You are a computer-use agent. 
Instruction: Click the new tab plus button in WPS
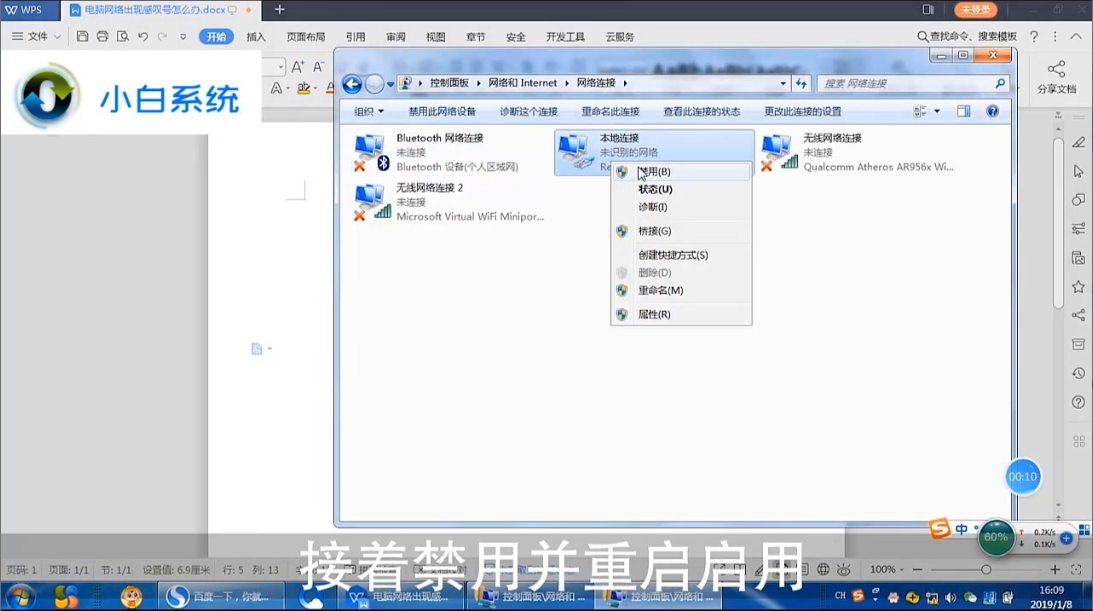point(280,10)
